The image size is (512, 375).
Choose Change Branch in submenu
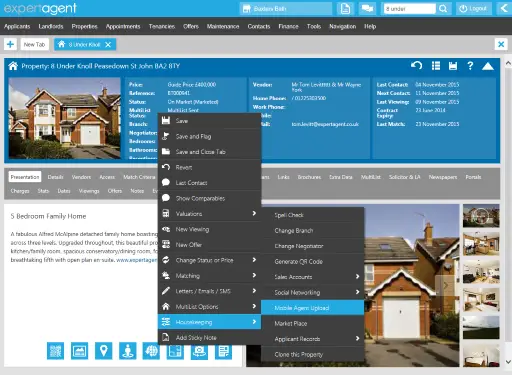(x=312, y=231)
